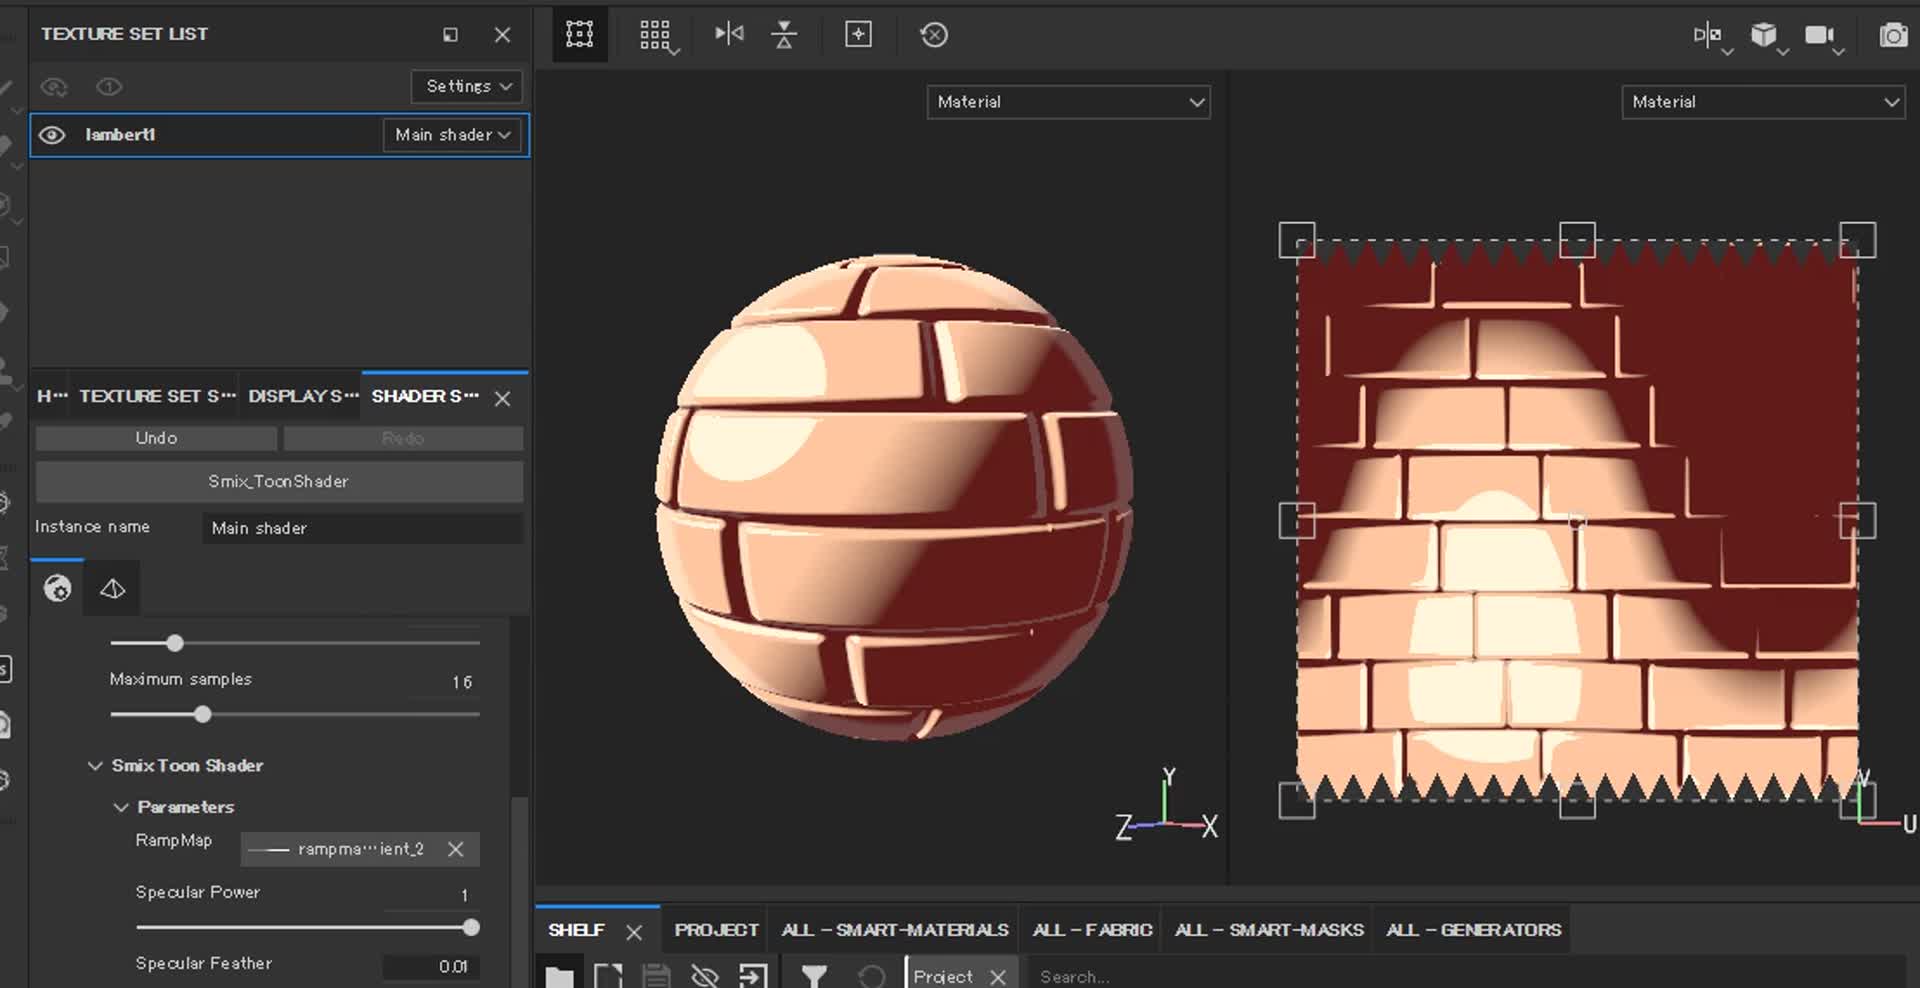Viewport: 1920px width, 988px height.
Task: Switch to the Texture Set Settings tab
Action: tap(157, 396)
